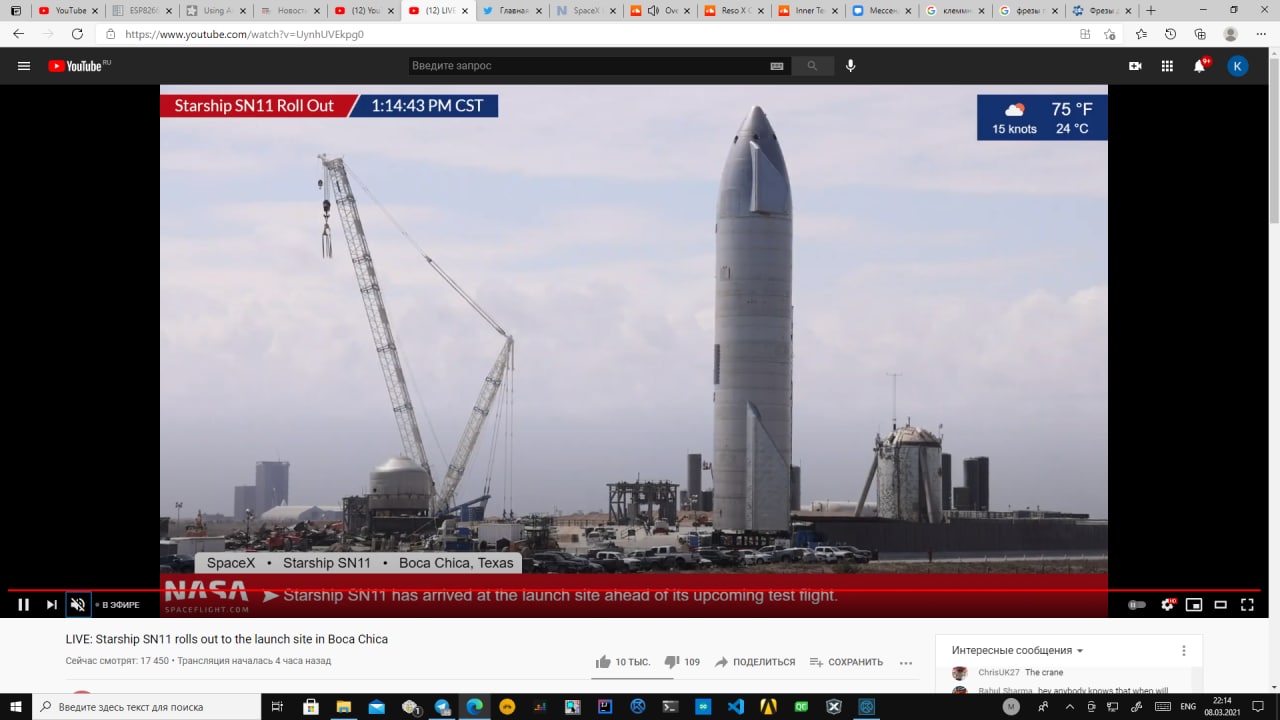Open the Windows Start menu
This screenshot has height=720, width=1280.
[16, 706]
